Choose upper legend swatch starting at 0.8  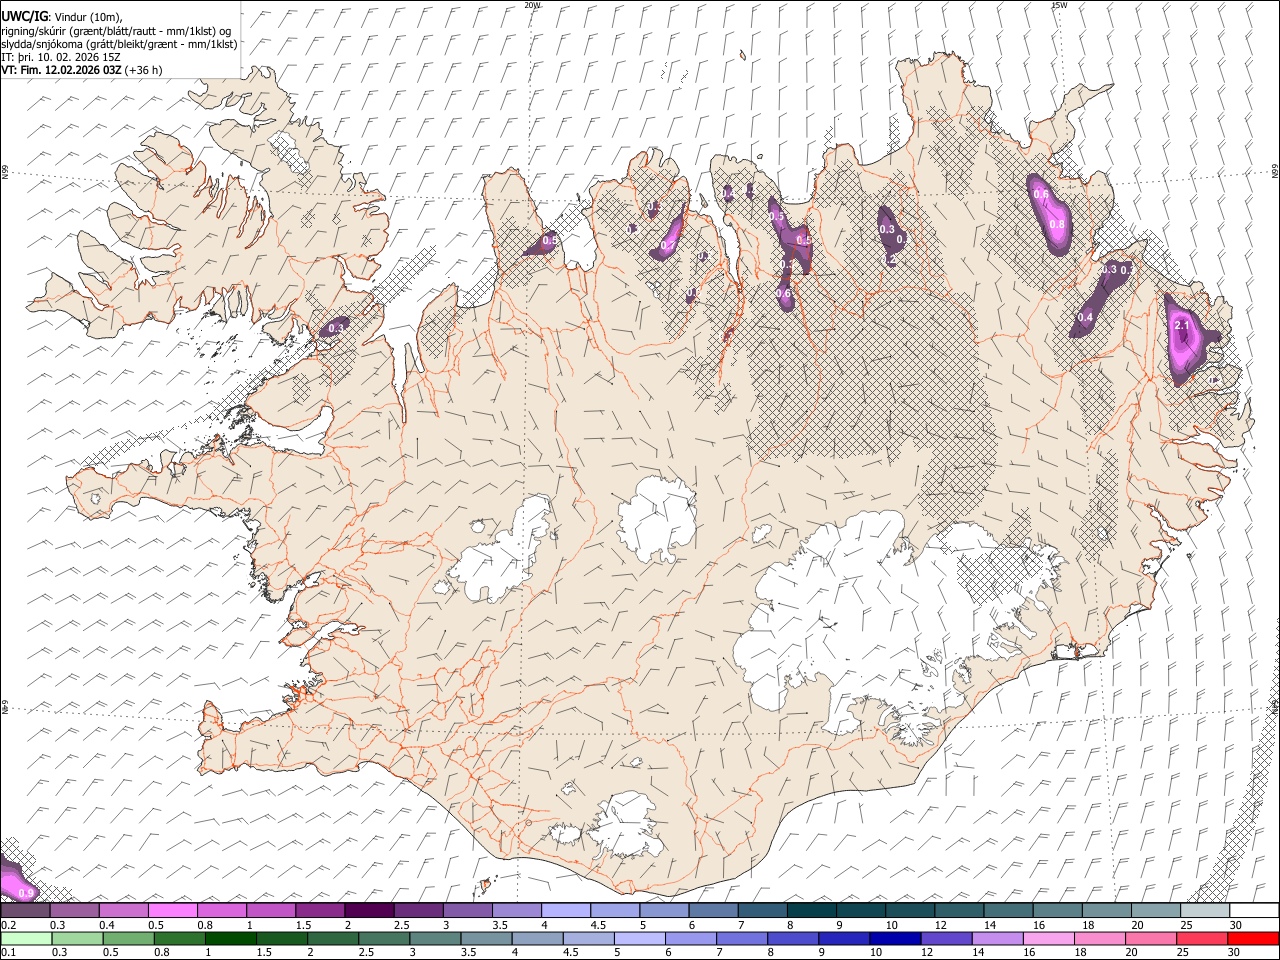pyautogui.click(x=222, y=911)
